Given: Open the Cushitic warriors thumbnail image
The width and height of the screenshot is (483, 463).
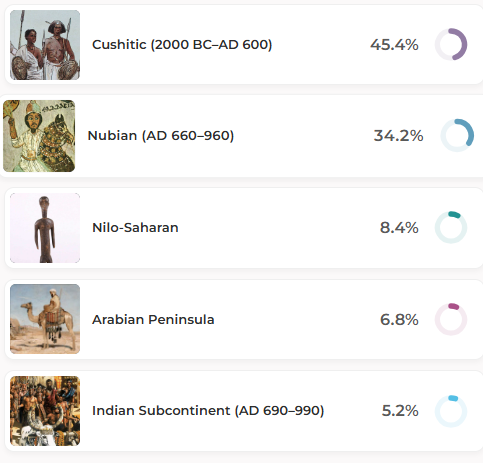Looking at the screenshot, I should [45, 45].
